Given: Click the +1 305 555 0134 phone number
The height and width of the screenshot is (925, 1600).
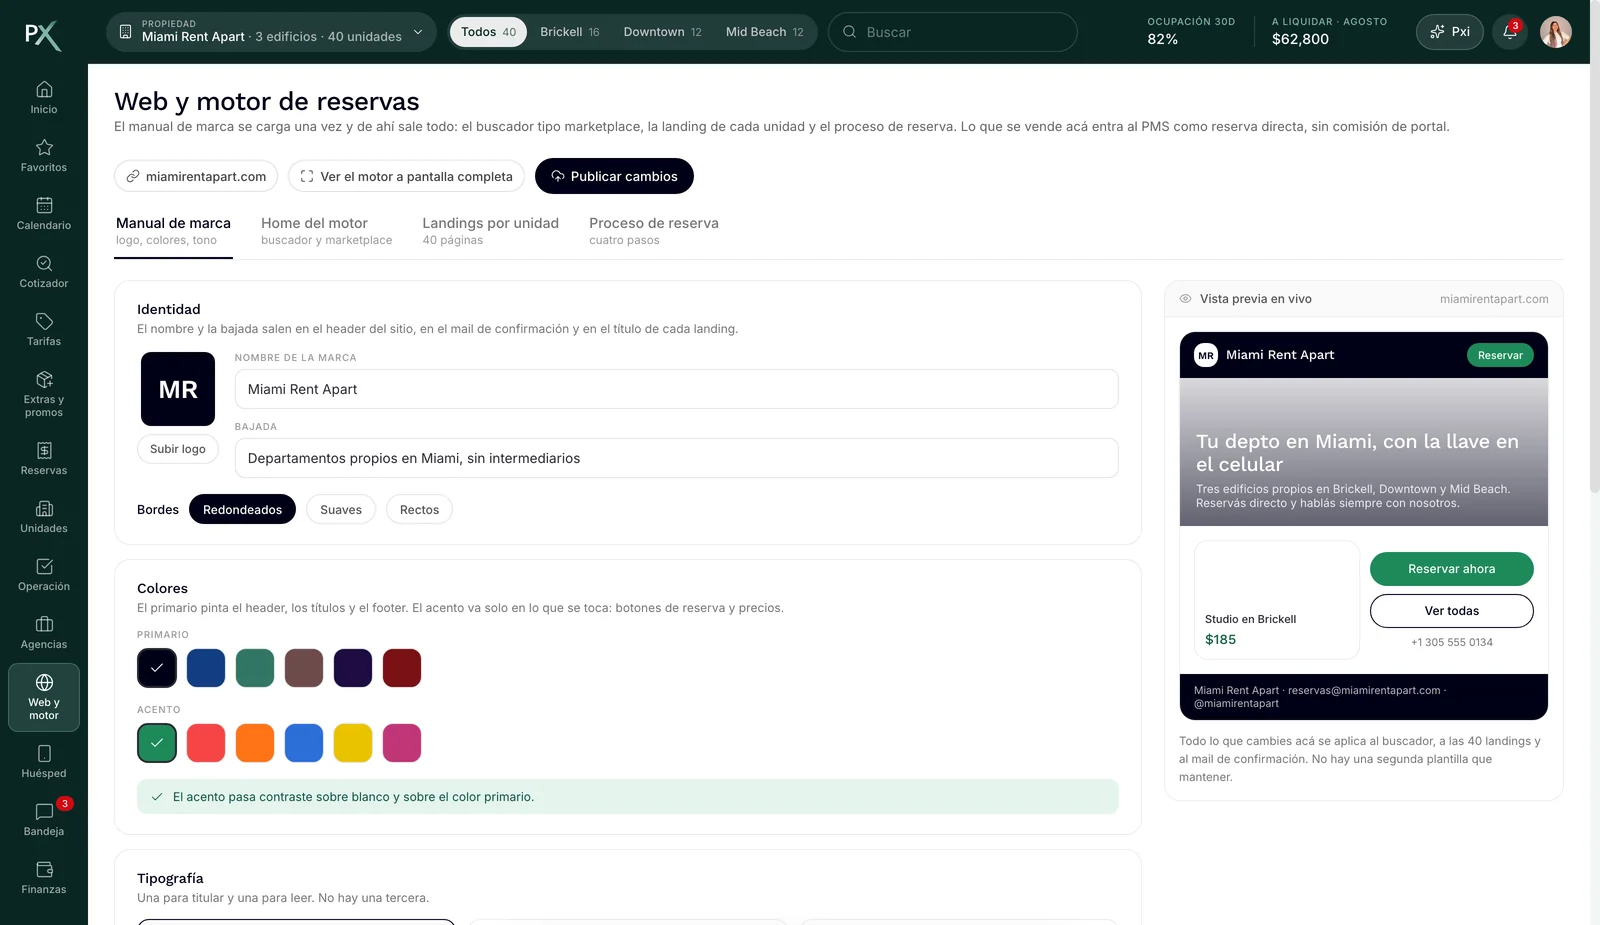Looking at the screenshot, I should tap(1452, 642).
